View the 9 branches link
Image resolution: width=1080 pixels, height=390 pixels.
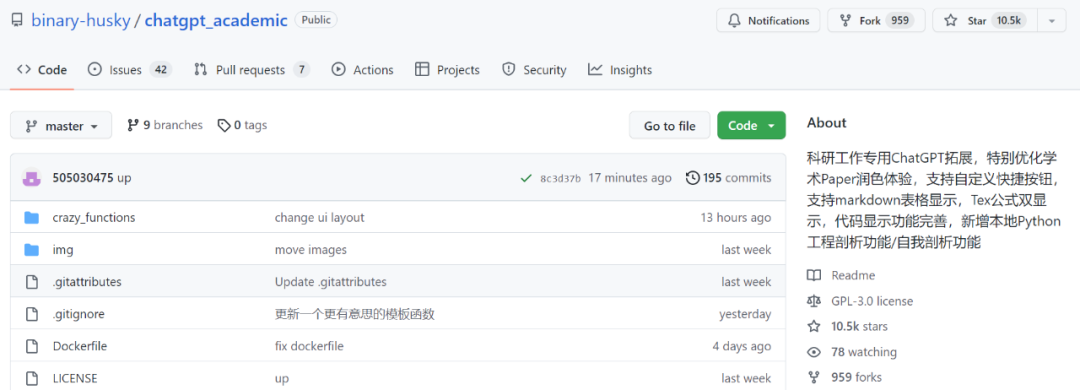(x=165, y=125)
